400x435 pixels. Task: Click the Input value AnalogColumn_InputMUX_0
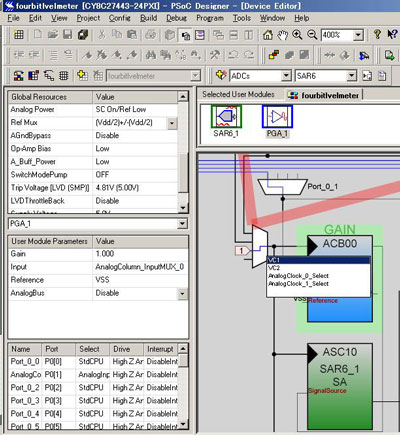click(140, 267)
